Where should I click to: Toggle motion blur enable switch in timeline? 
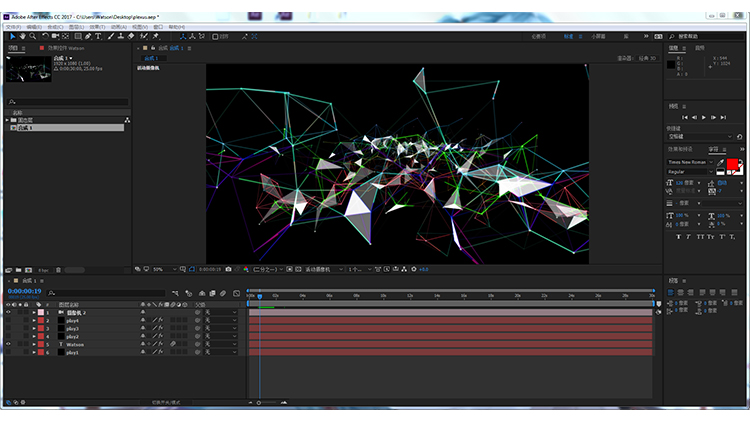click(x=223, y=293)
